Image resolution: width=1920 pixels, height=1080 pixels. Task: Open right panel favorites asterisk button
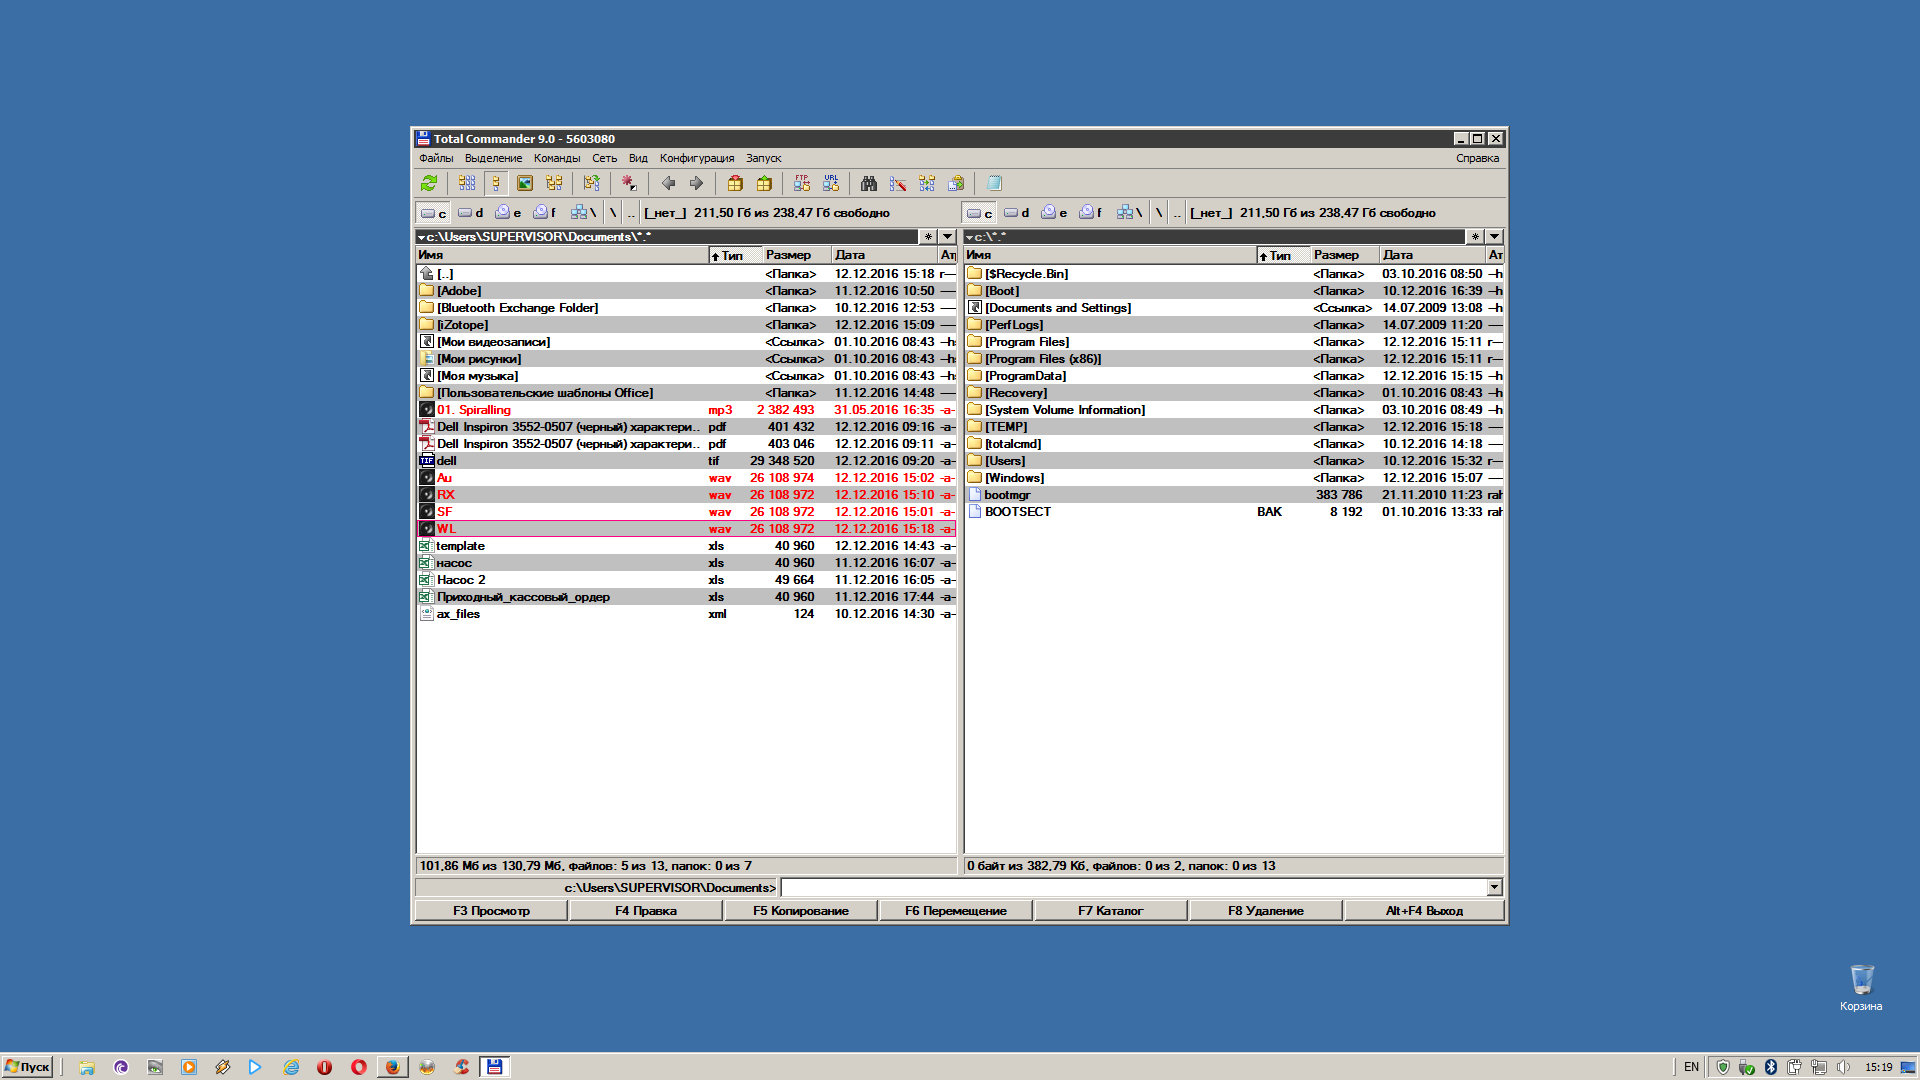coord(1475,237)
